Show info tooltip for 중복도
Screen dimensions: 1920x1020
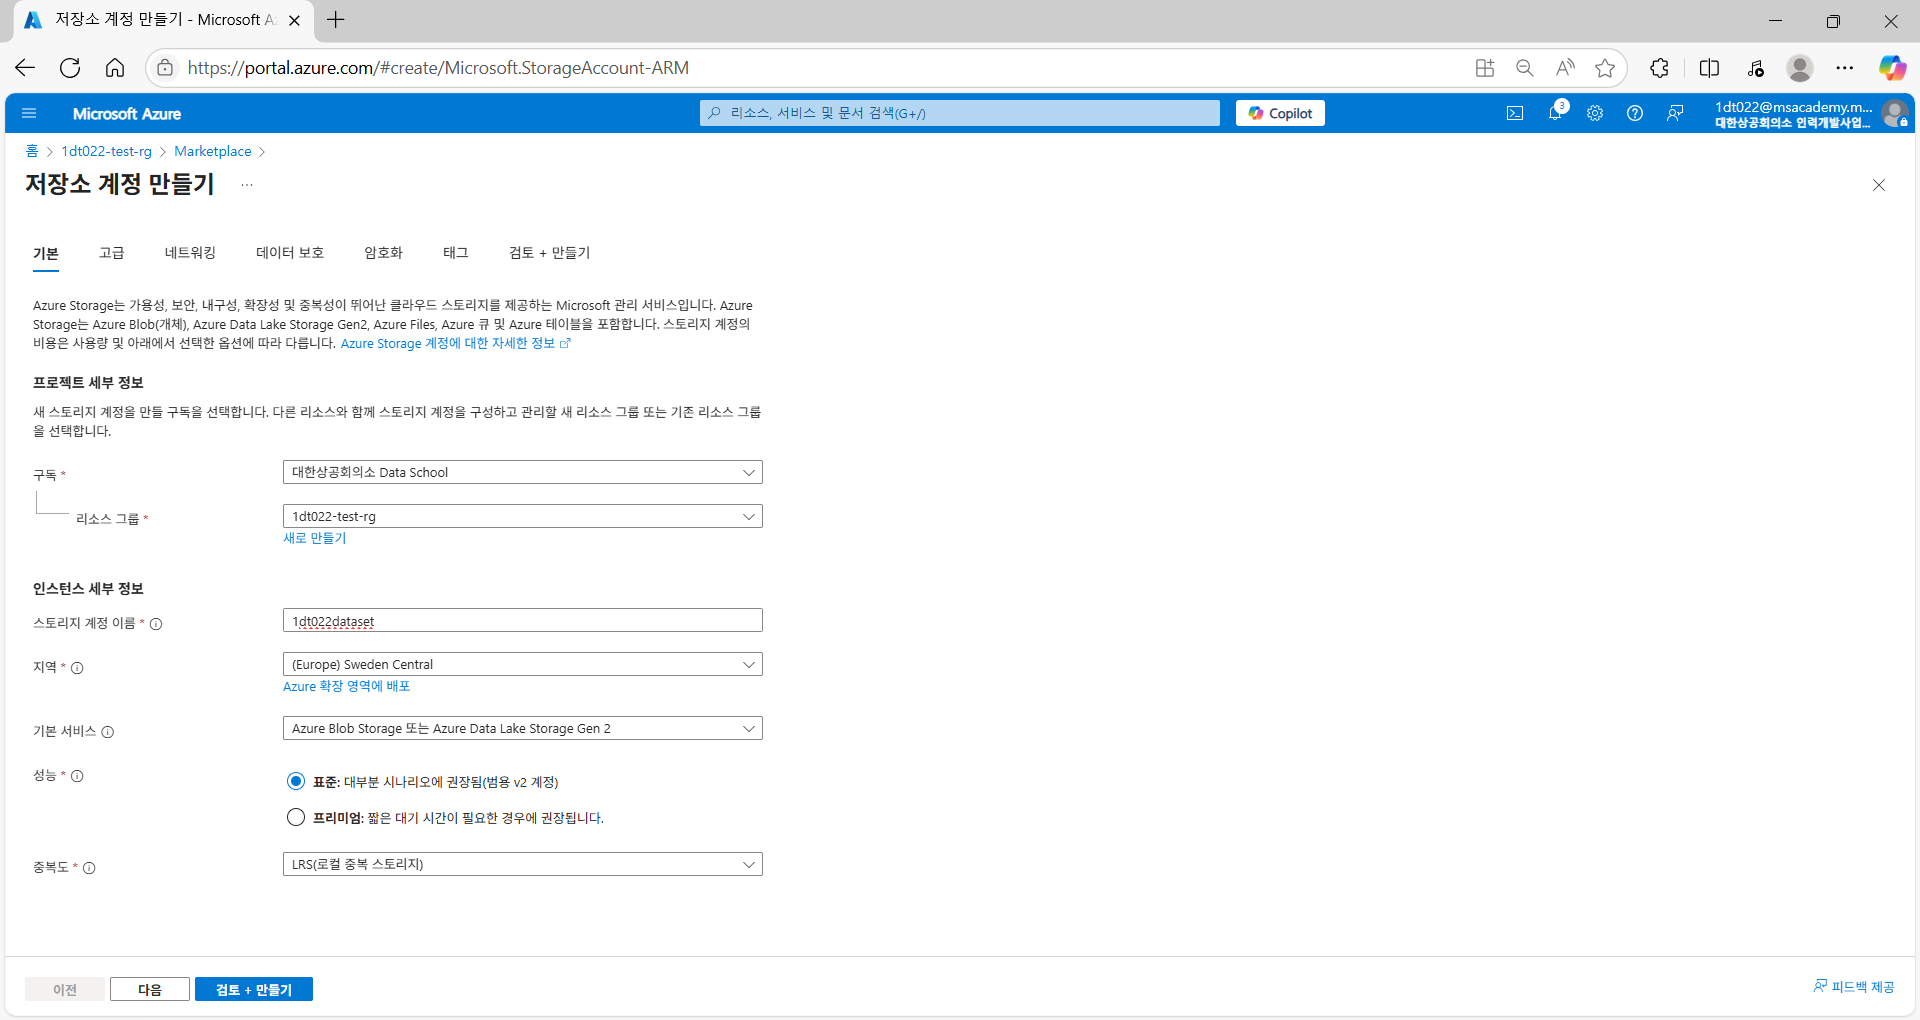[89, 868]
